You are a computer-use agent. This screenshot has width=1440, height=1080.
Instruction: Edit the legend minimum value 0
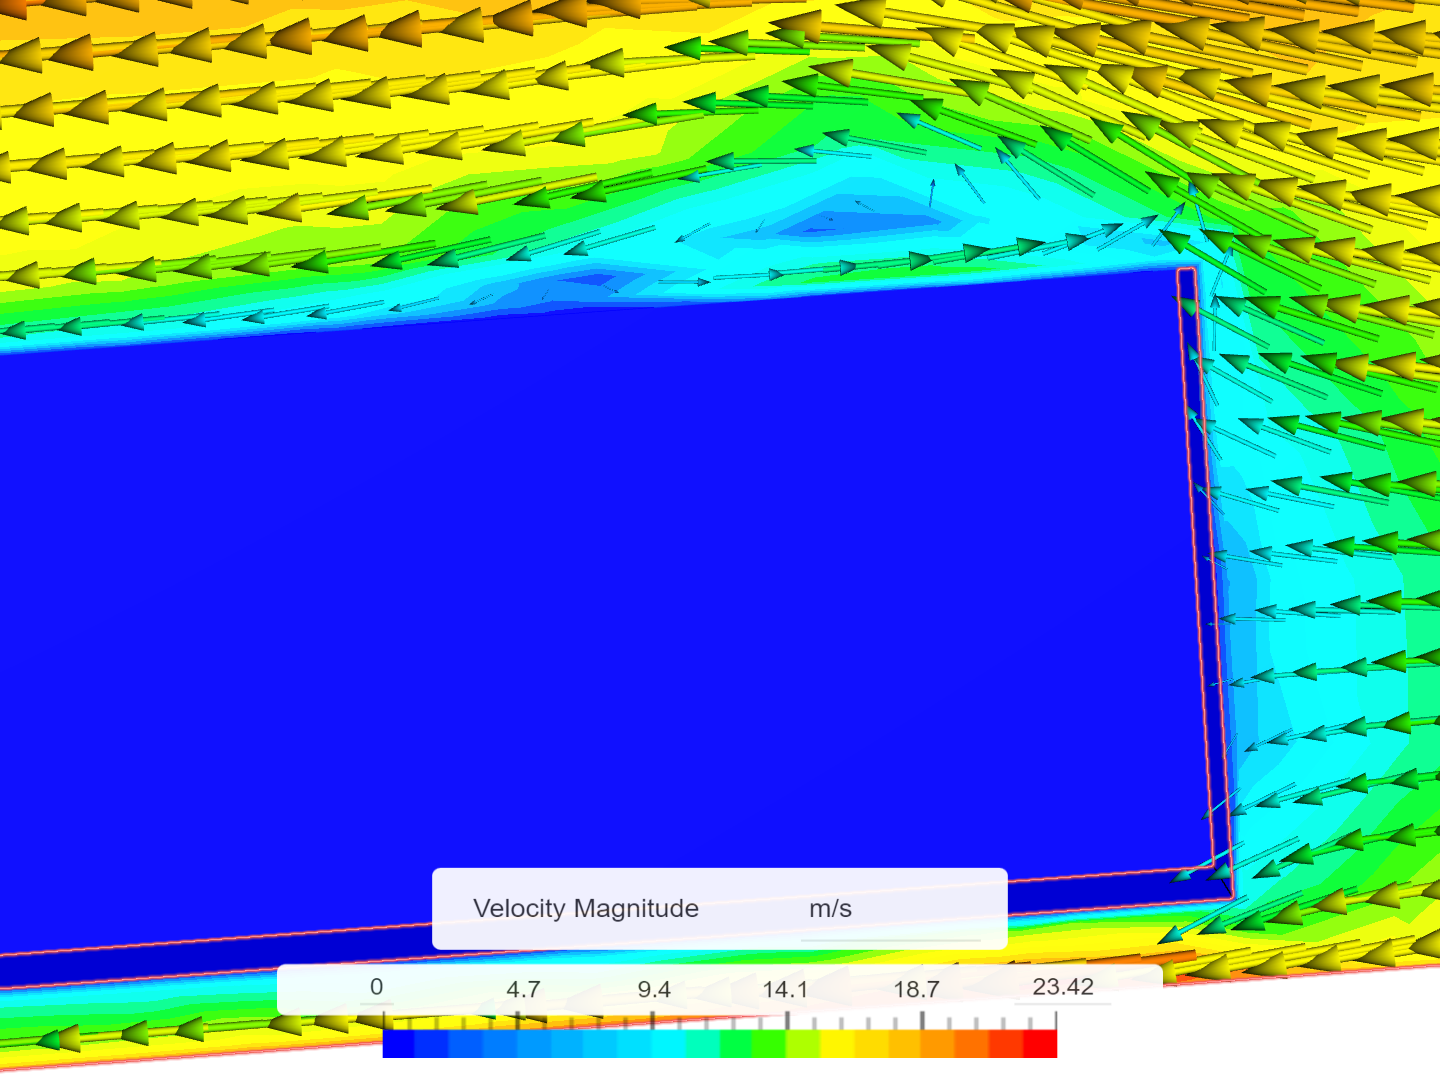(376, 987)
